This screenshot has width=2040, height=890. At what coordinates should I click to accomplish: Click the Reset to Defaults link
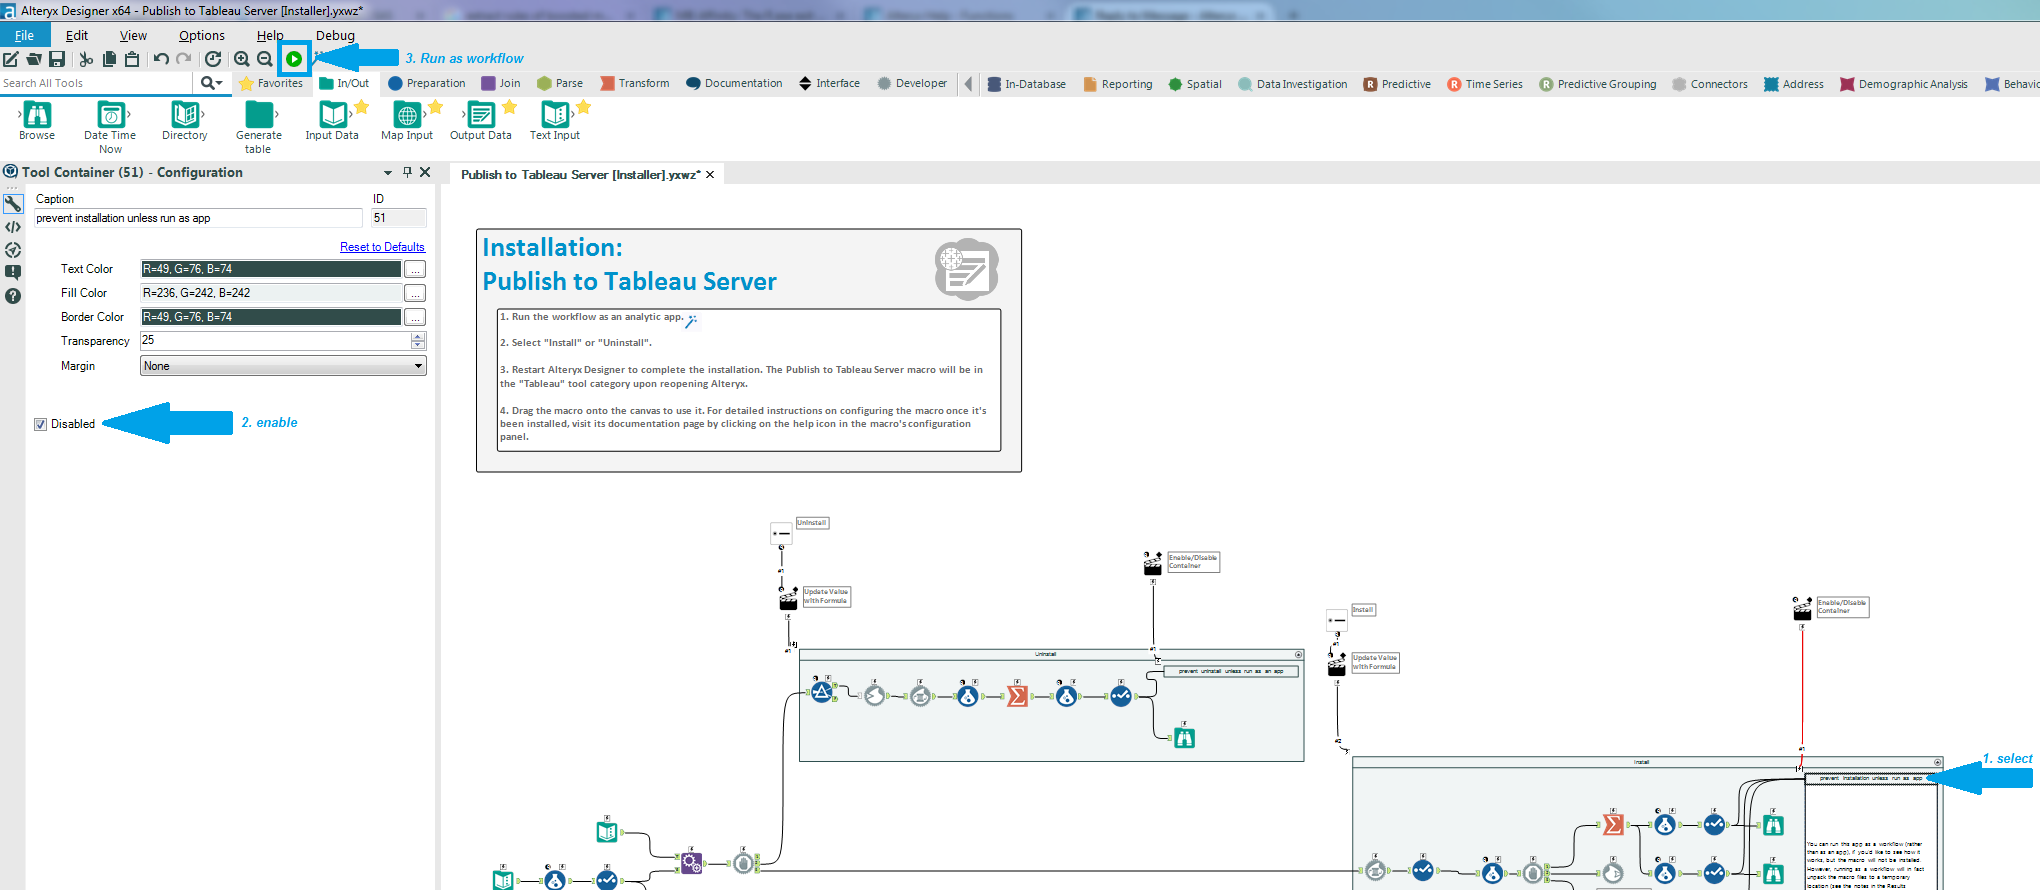point(382,247)
